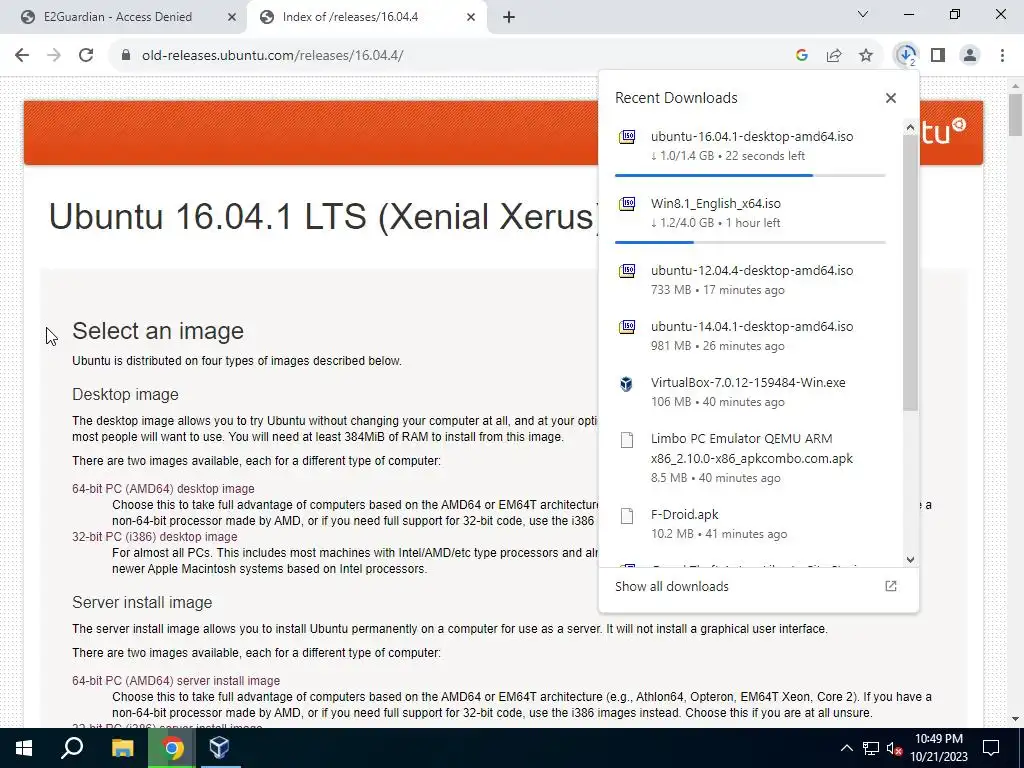The height and width of the screenshot is (768, 1024).
Task: Click F-Droid.apk file icon
Action: [x=627, y=516]
